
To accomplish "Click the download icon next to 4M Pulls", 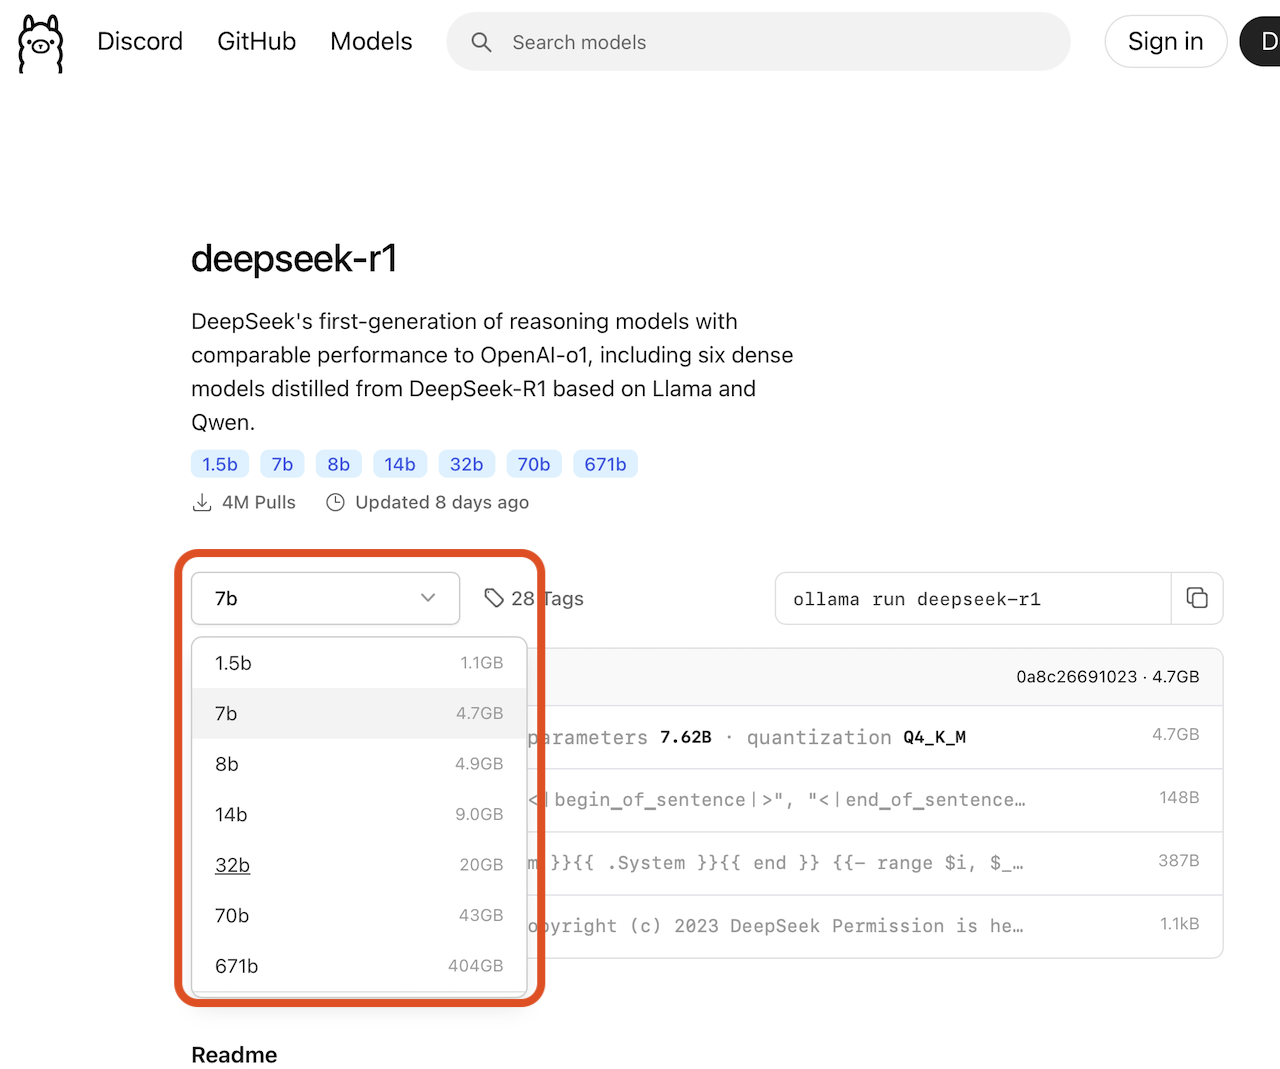I will point(202,502).
